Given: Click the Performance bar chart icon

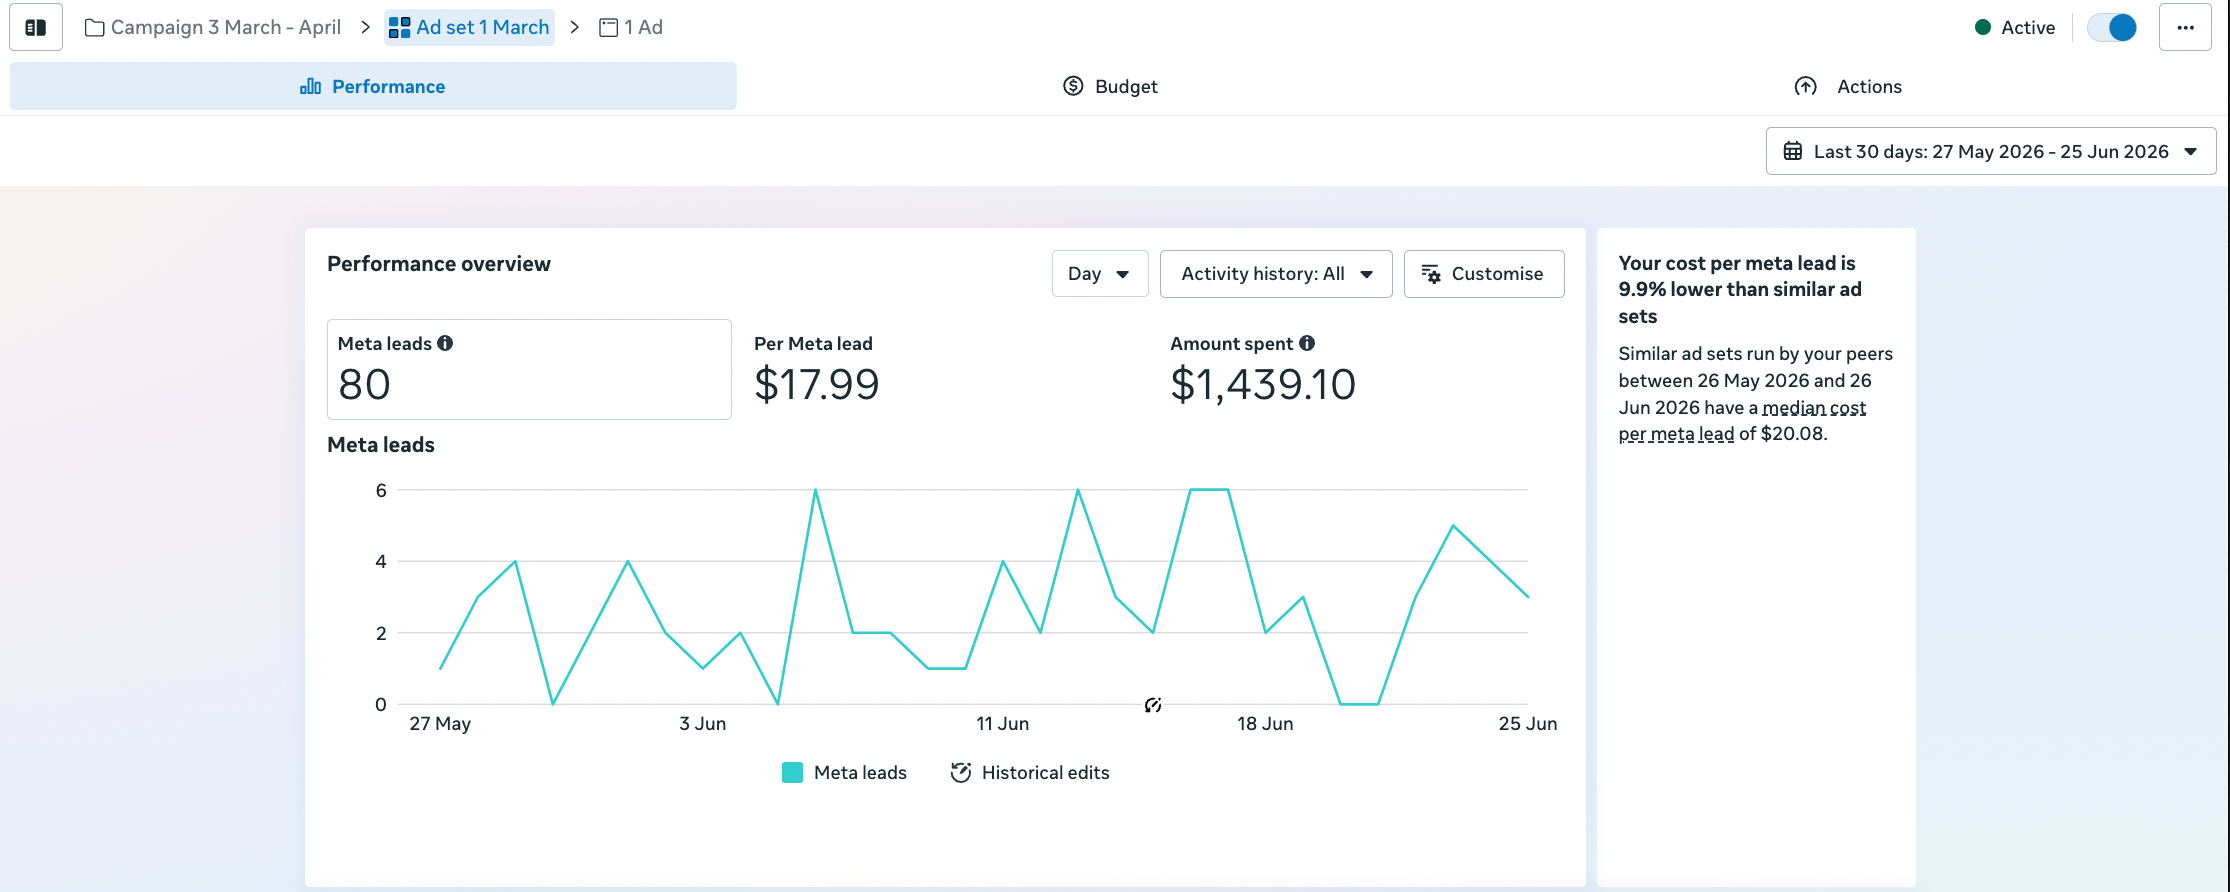Looking at the screenshot, I should click(x=311, y=86).
